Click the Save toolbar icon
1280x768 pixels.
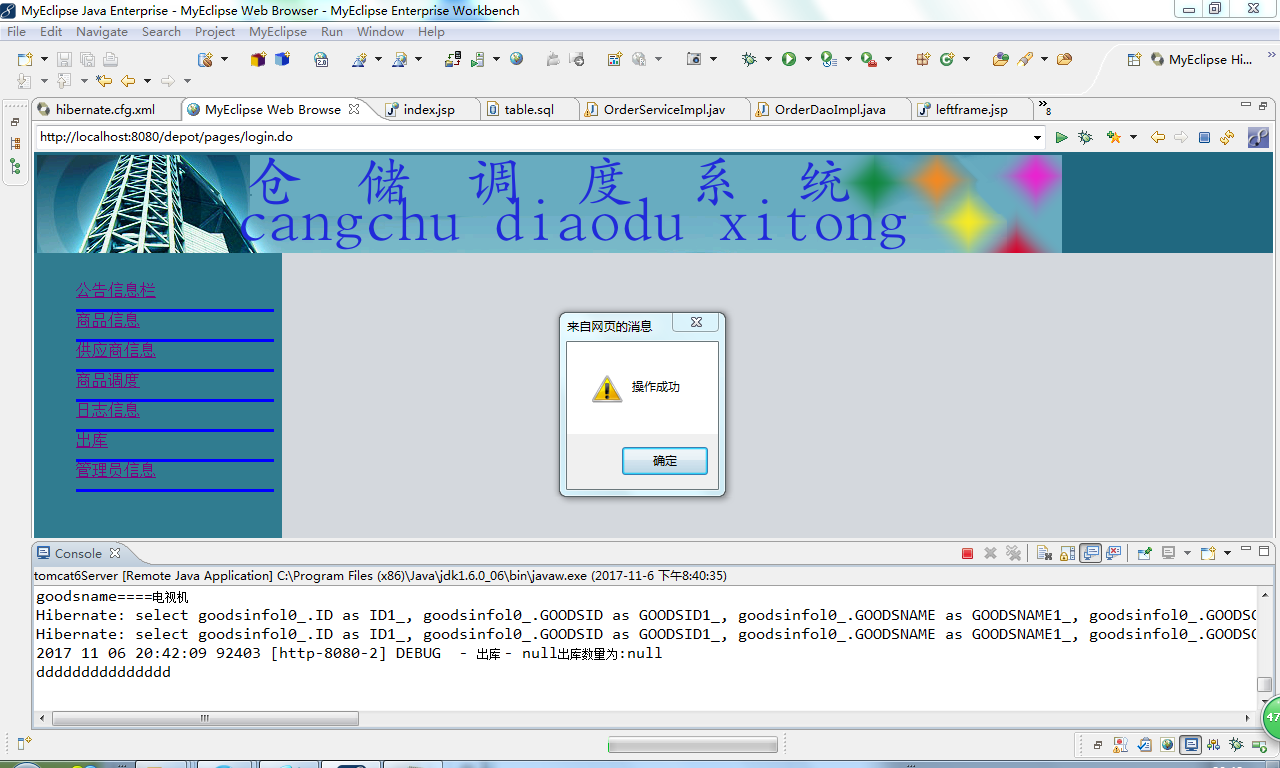tap(64, 59)
